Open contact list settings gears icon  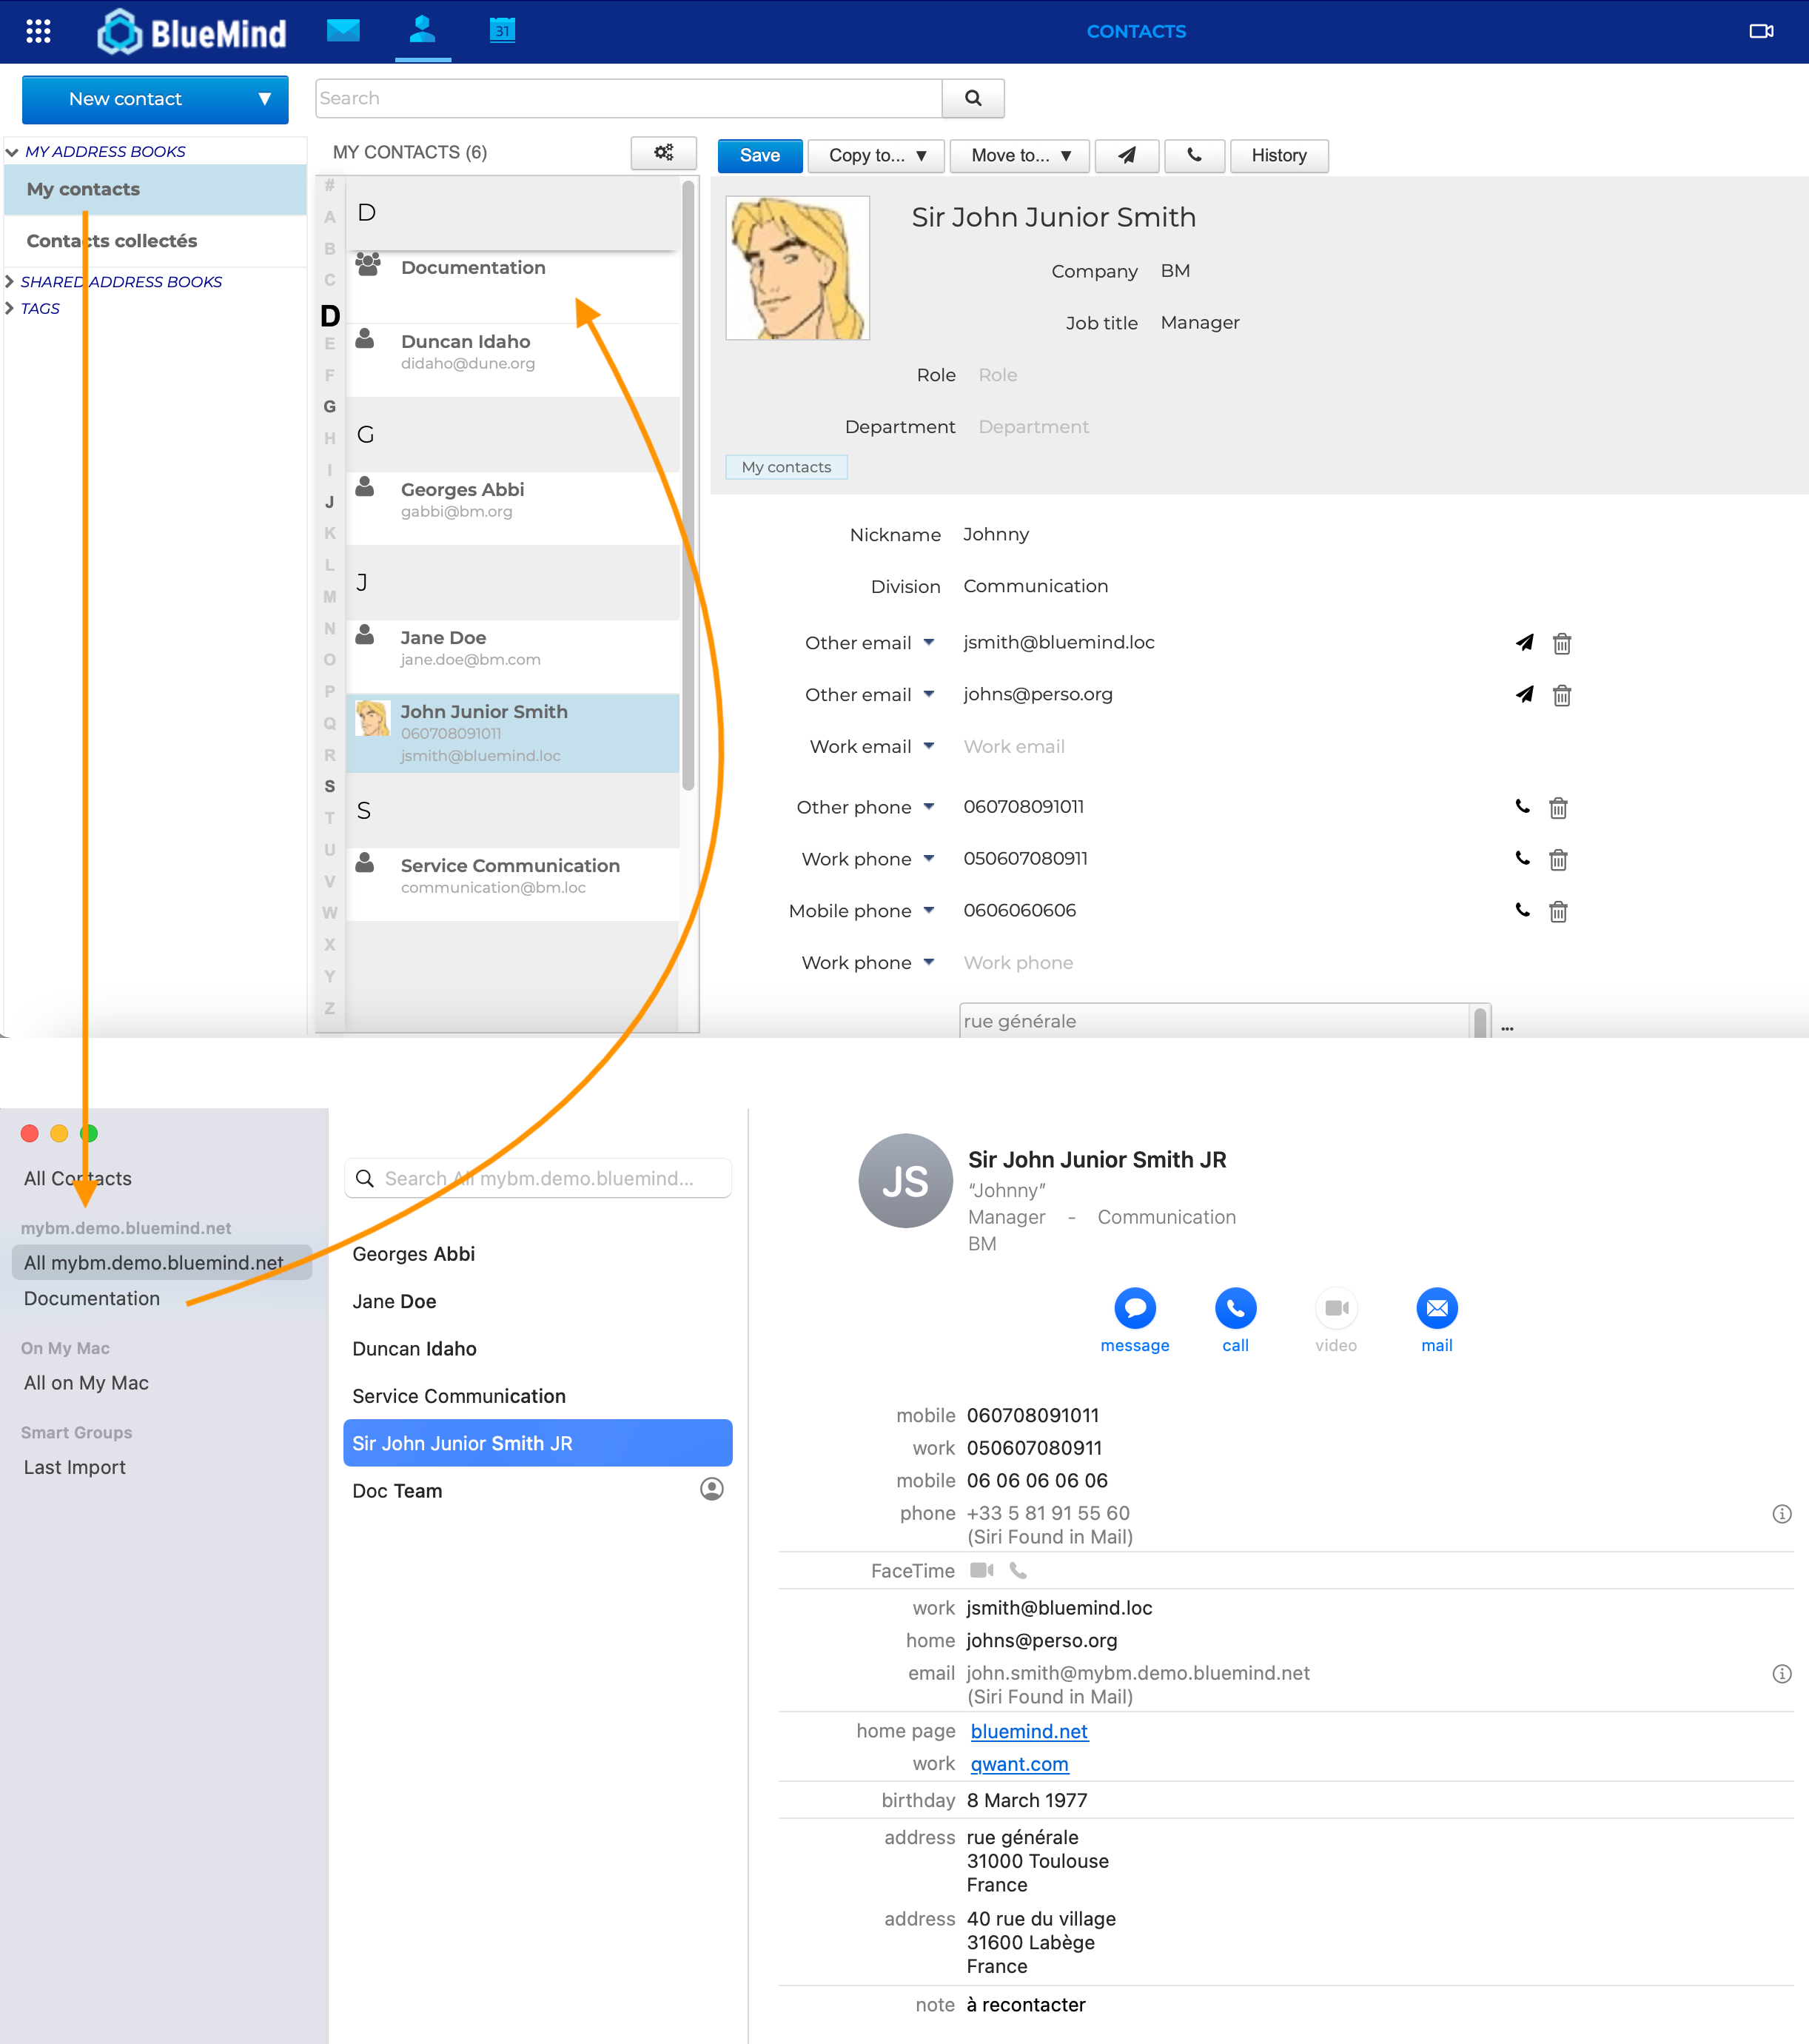click(x=663, y=152)
